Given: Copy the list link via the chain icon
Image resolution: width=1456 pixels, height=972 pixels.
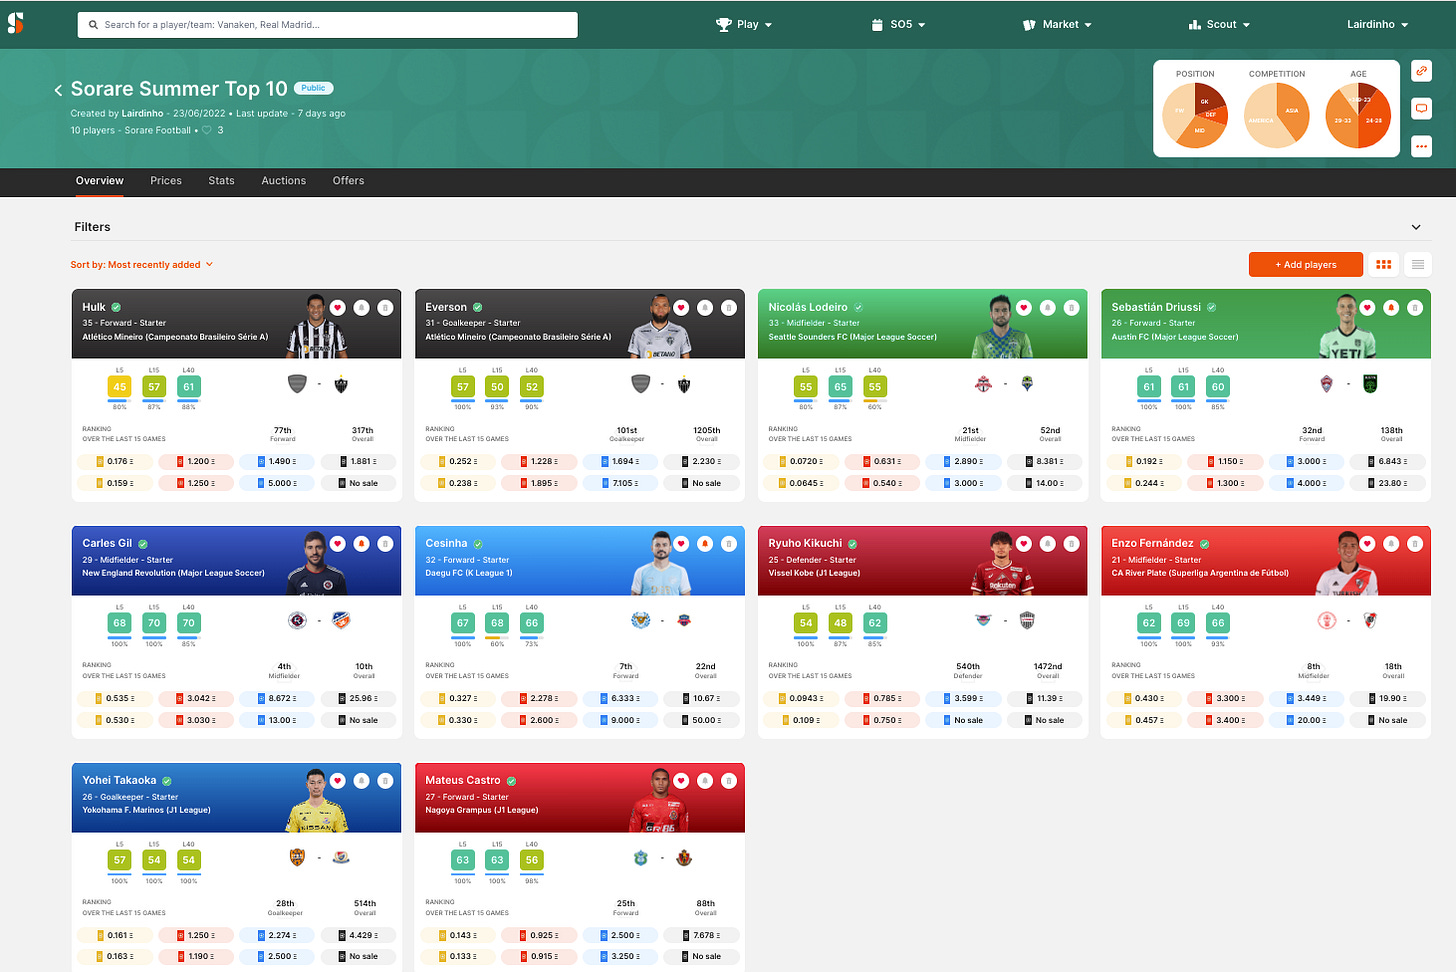Looking at the screenshot, I should tap(1421, 70).
